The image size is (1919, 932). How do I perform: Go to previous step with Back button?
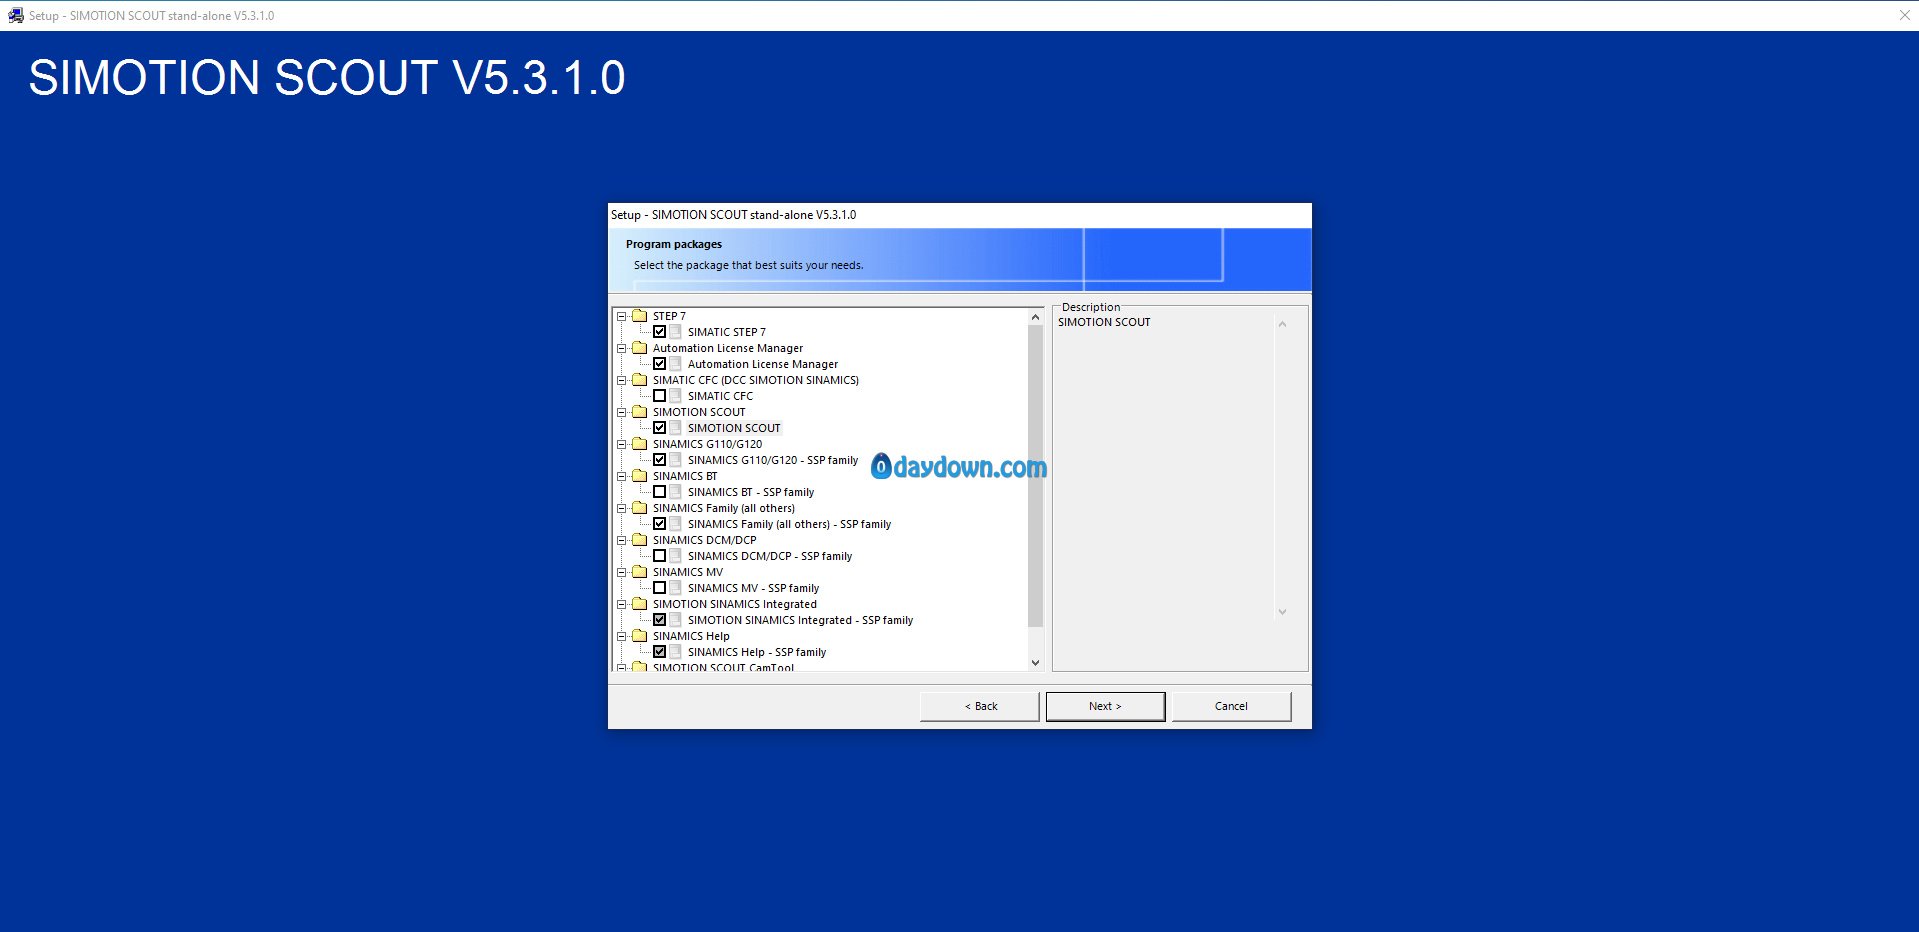pyautogui.click(x=980, y=706)
